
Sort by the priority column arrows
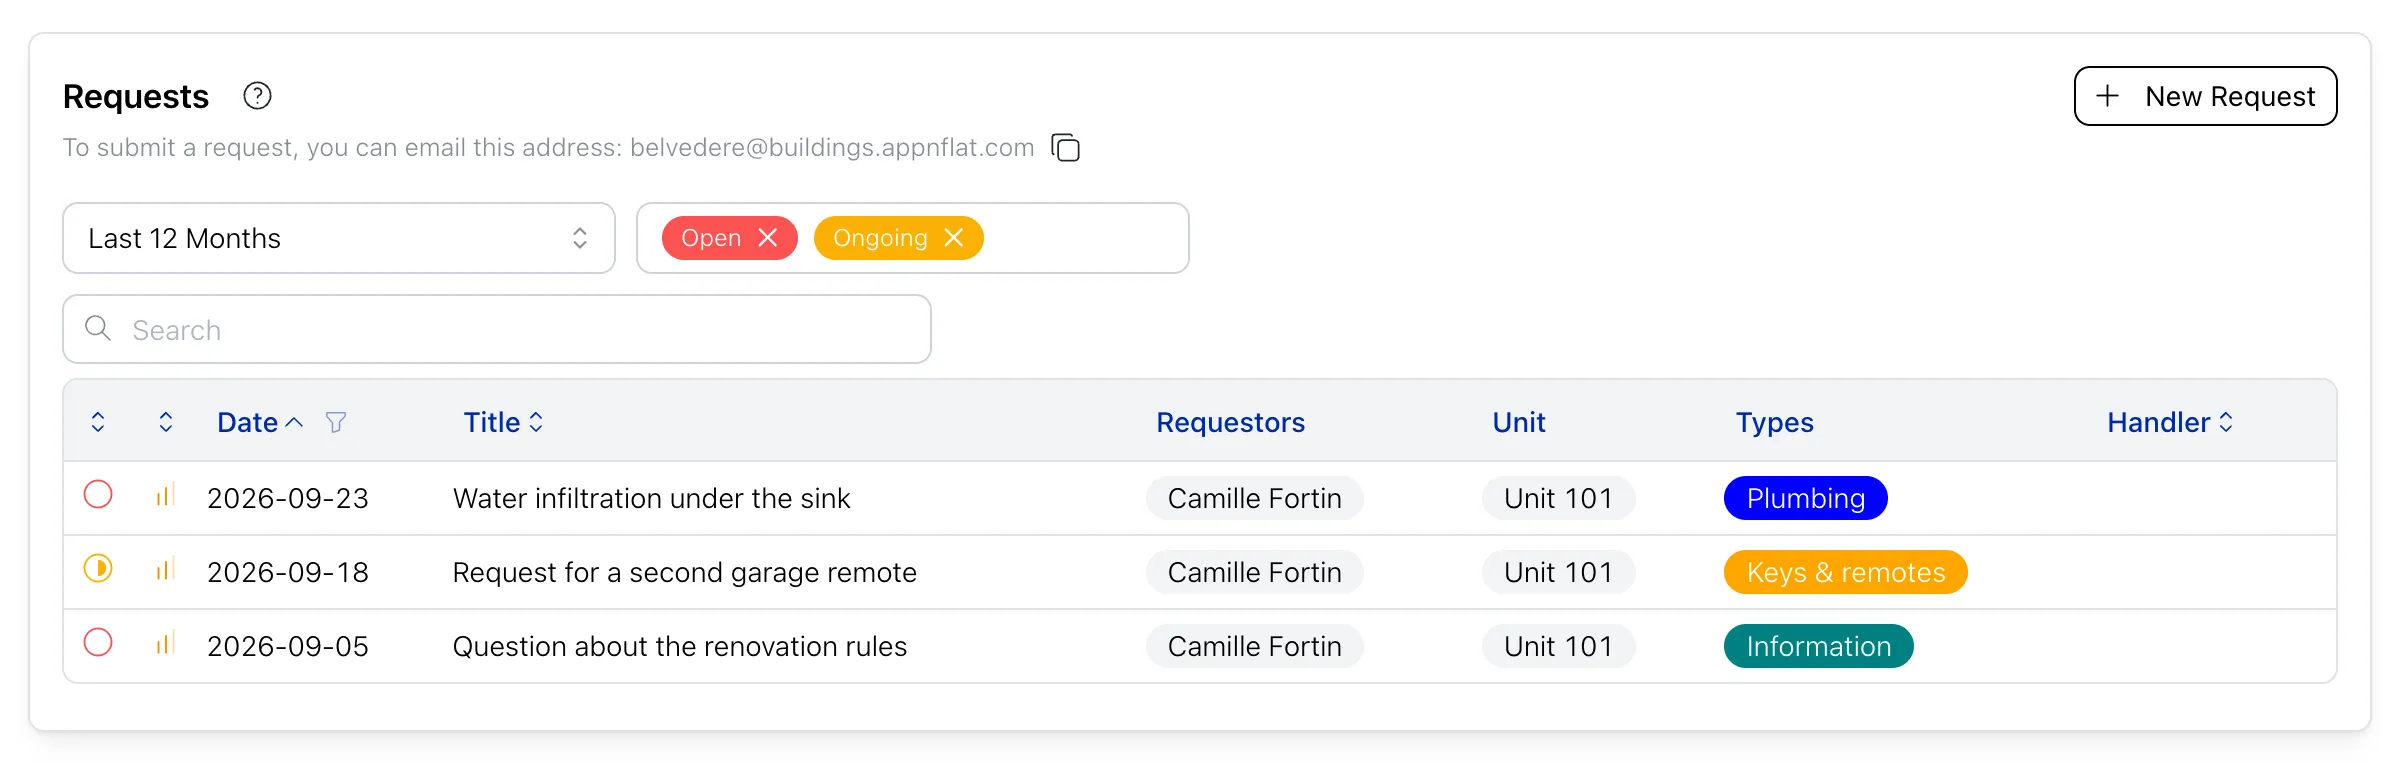166,422
